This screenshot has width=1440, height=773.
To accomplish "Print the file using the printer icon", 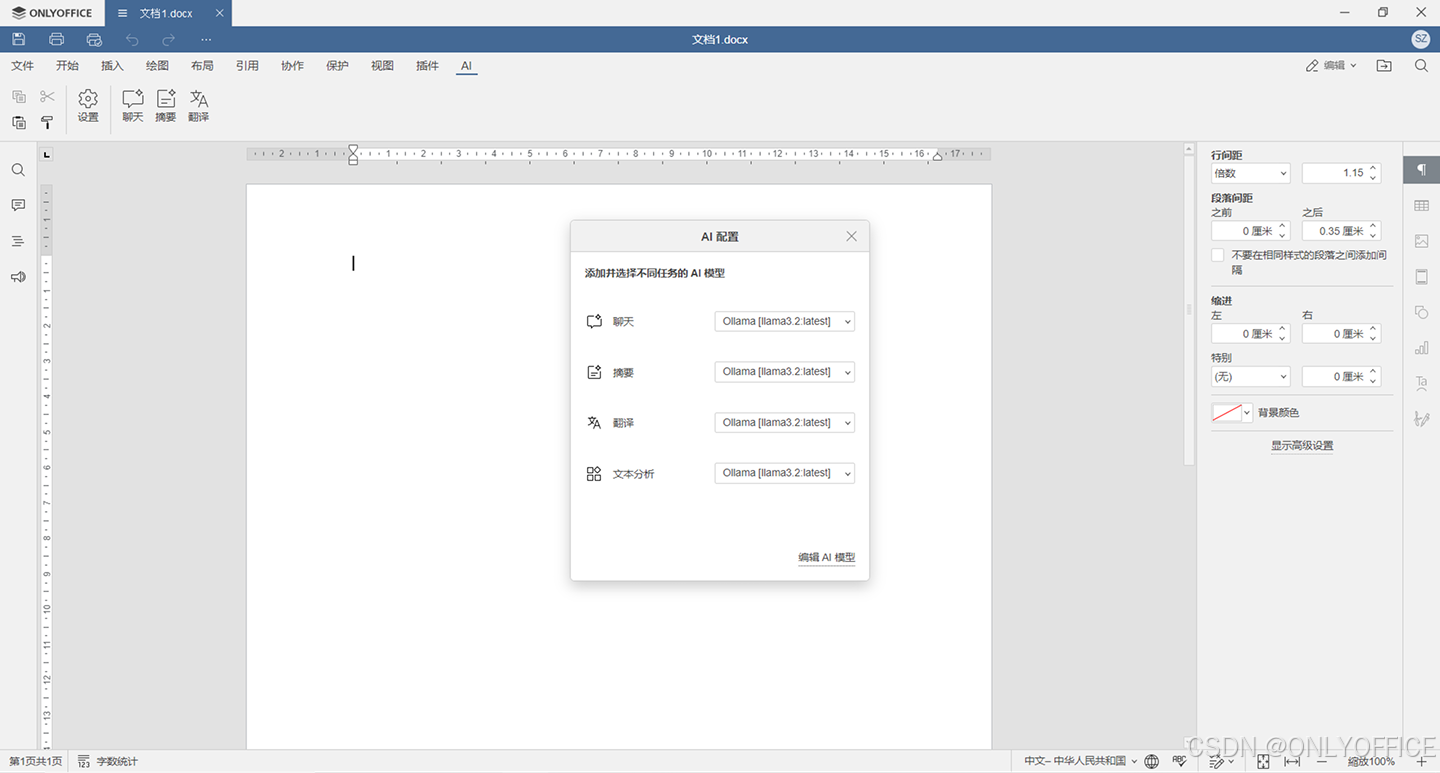I will (56, 39).
